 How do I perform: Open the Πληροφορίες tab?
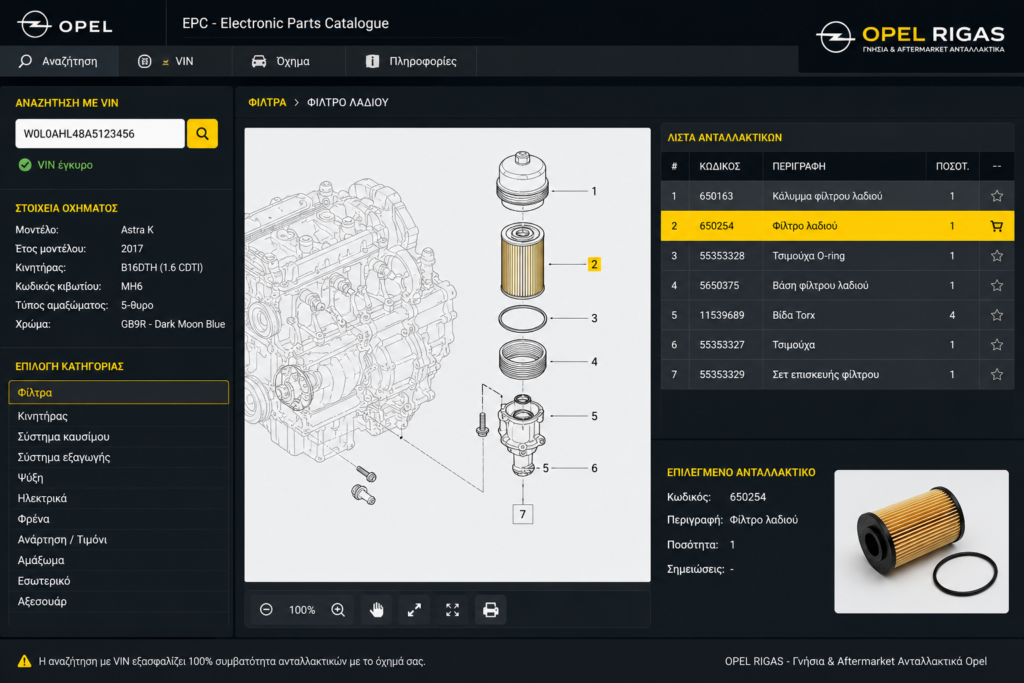point(411,61)
